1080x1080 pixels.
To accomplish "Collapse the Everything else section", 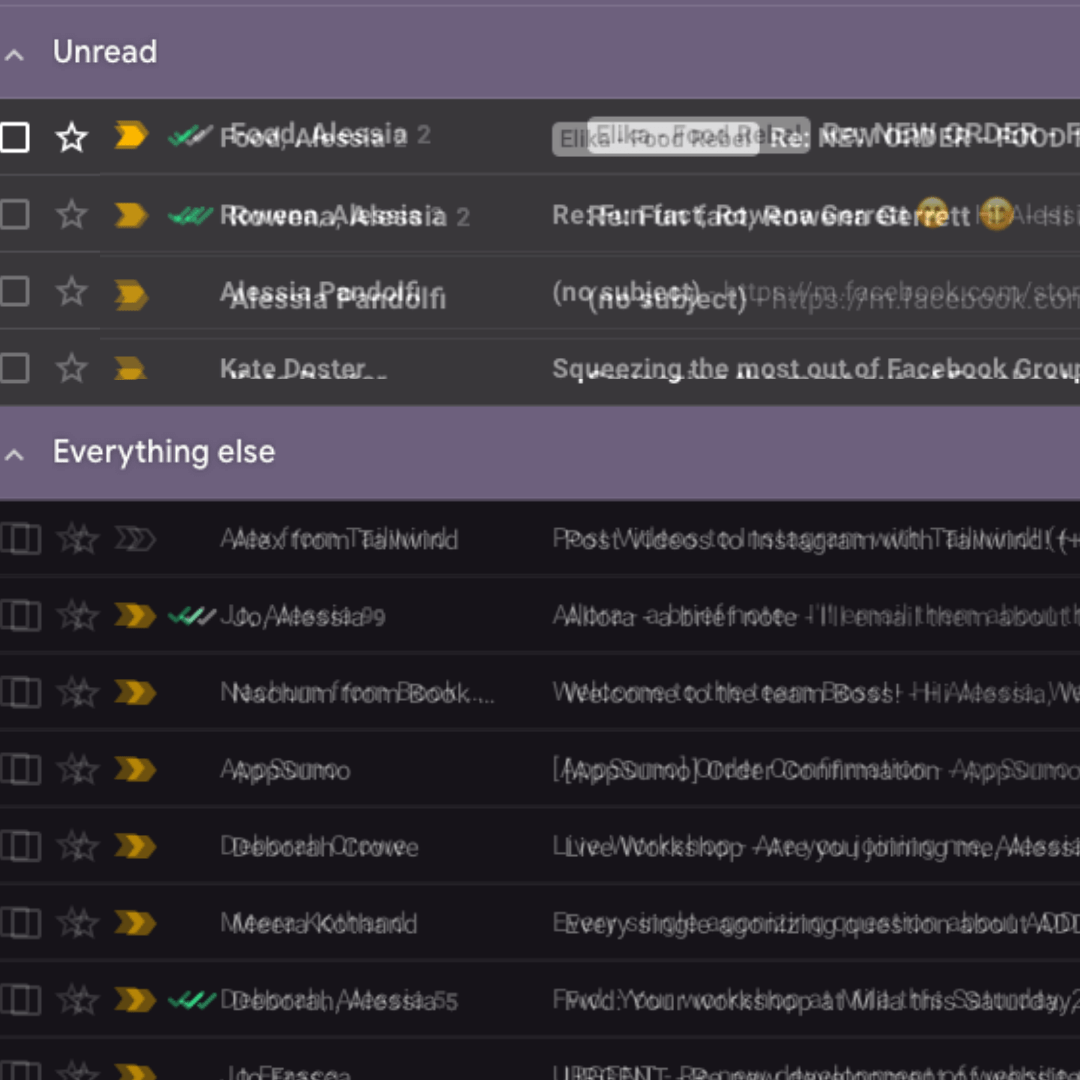I will 15,455.
